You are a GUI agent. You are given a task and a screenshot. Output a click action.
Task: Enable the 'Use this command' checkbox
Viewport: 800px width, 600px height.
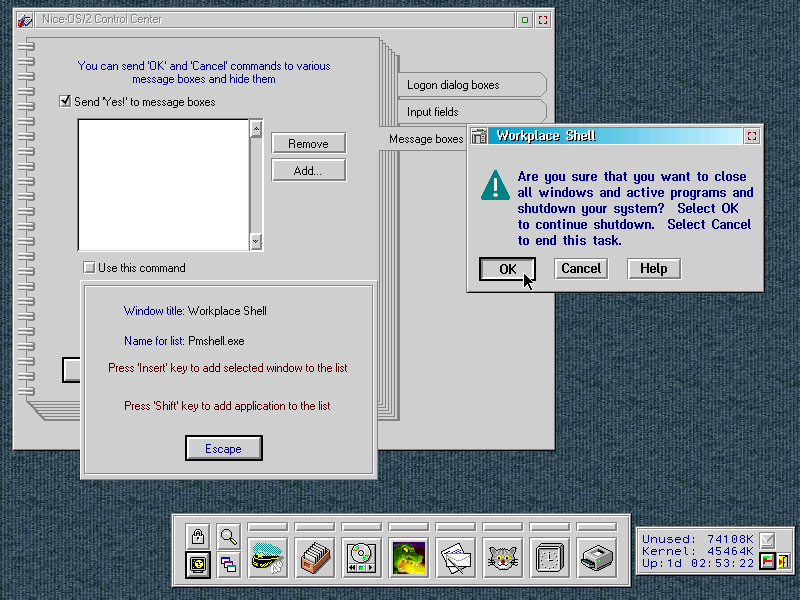pyautogui.click(x=89, y=267)
